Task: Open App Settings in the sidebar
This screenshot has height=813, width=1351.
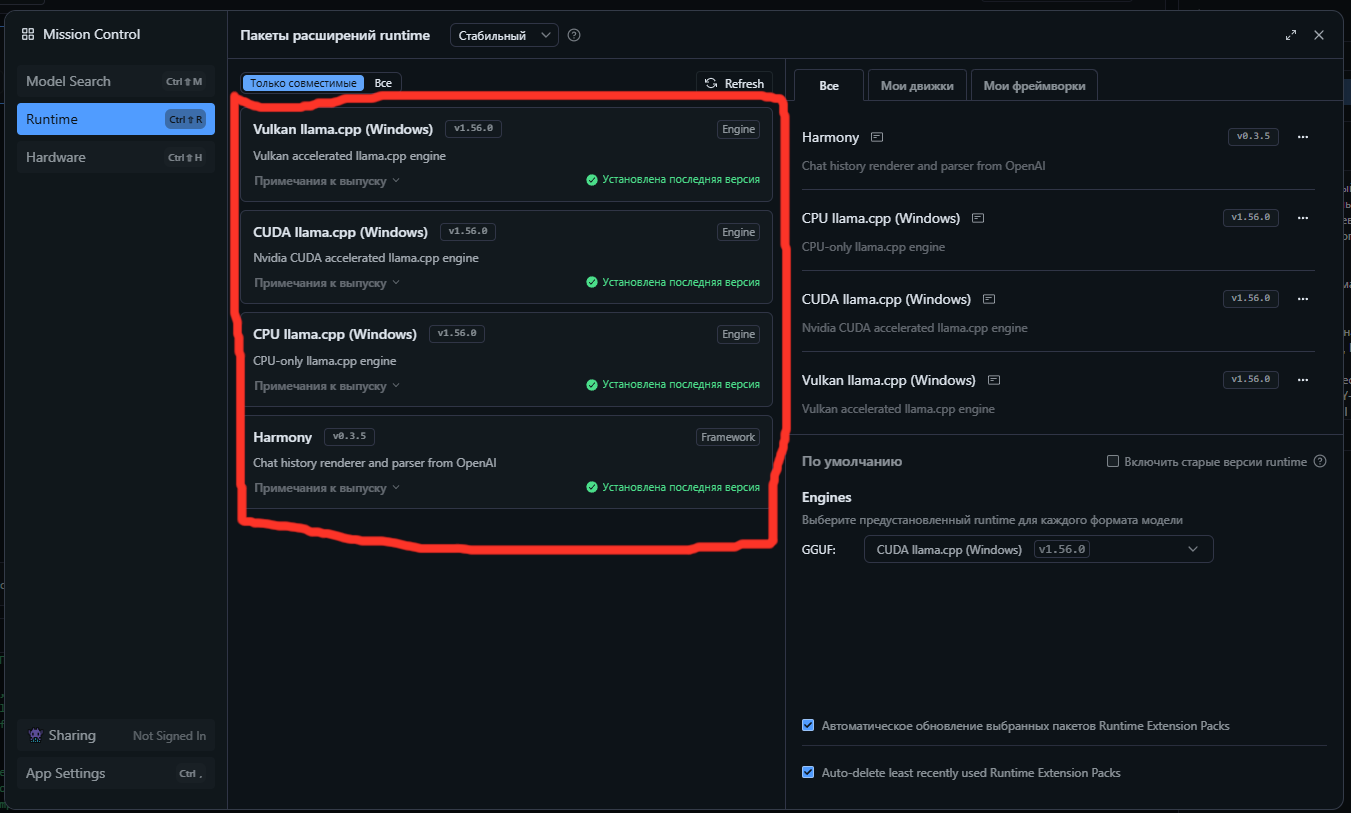Action: click(116, 773)
